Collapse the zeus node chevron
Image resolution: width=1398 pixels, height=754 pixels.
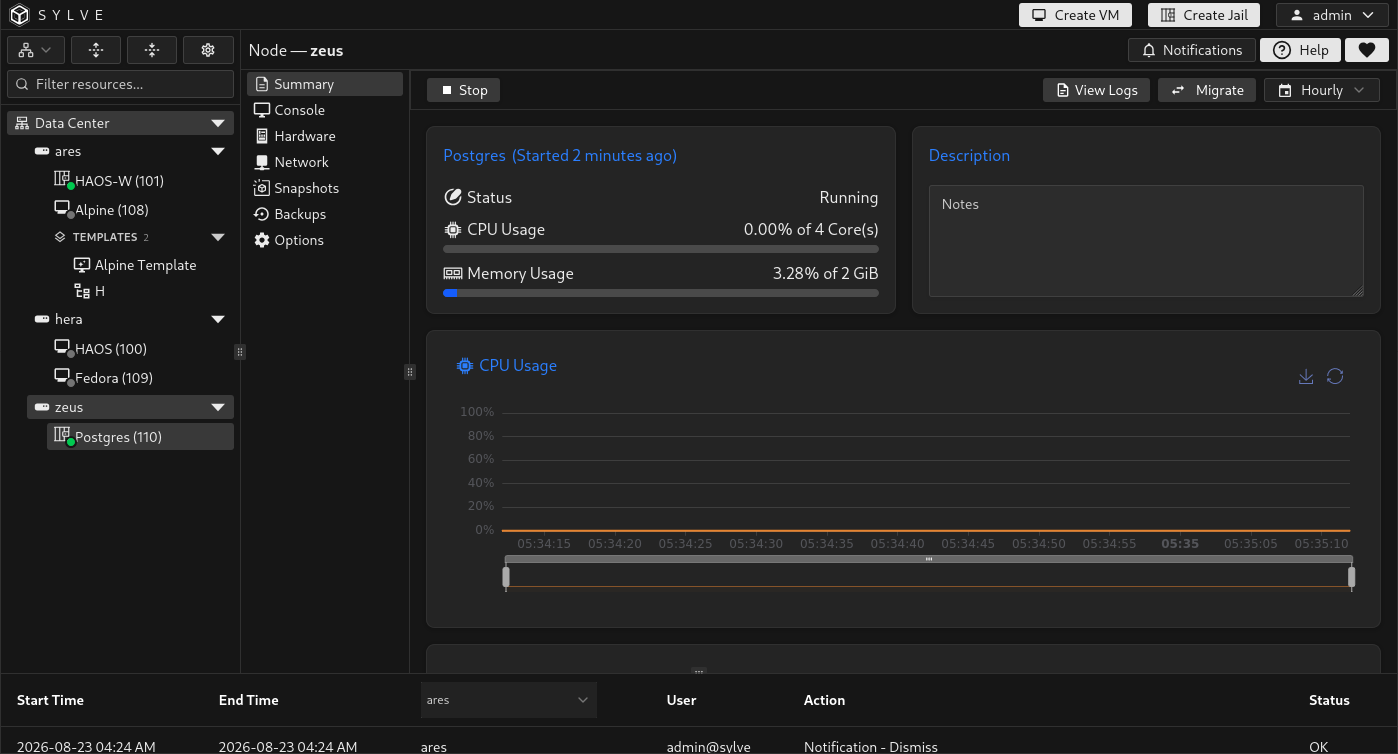pos(218,408)
